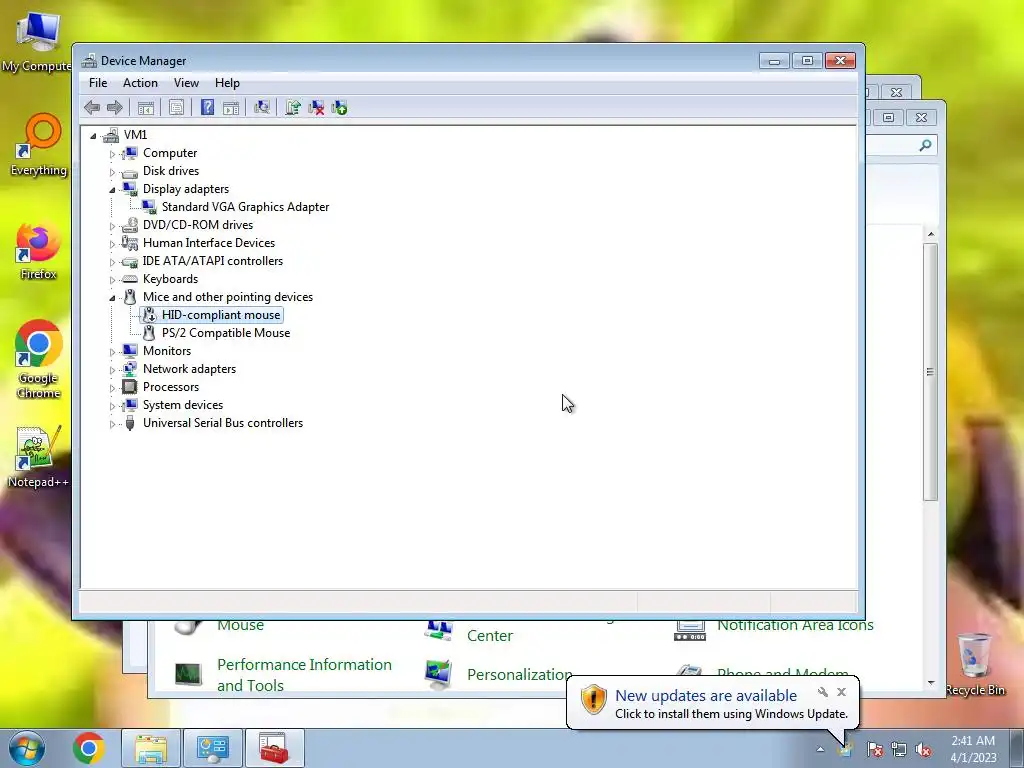Screen dimensions: 1024x768
Task: Expand the Disk drives category
Action: [112, 172]
